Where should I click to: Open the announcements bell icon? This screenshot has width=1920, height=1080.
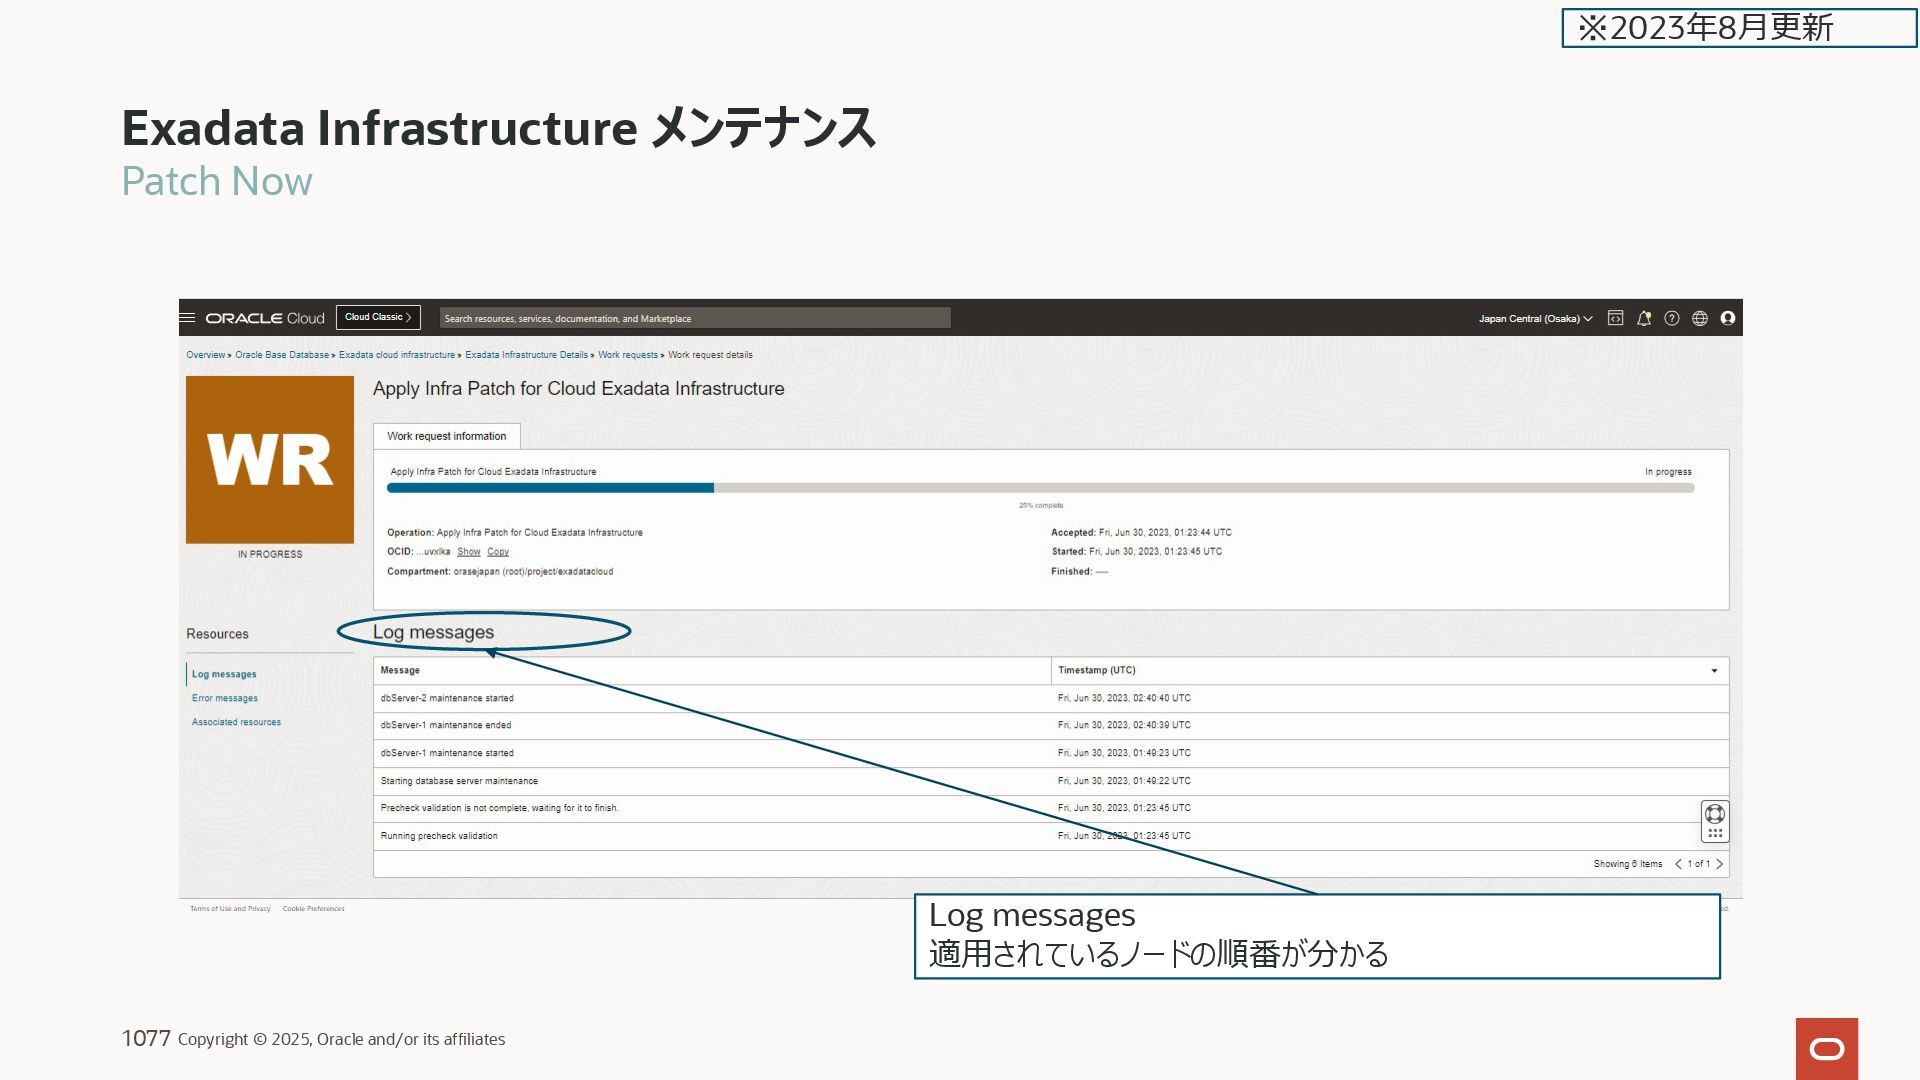point(1643,318)
